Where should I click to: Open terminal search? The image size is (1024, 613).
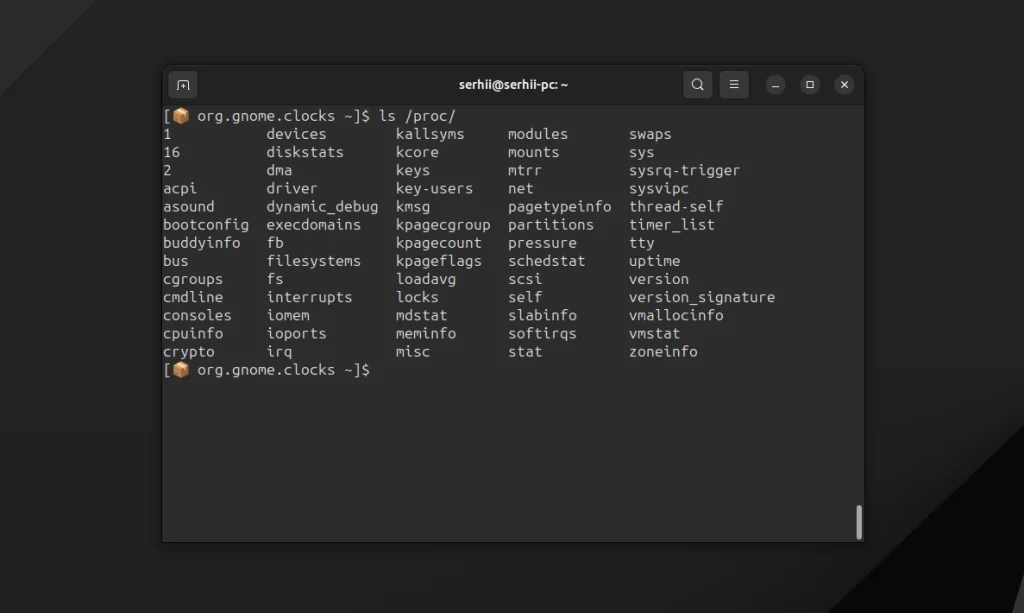coord(698,85)
